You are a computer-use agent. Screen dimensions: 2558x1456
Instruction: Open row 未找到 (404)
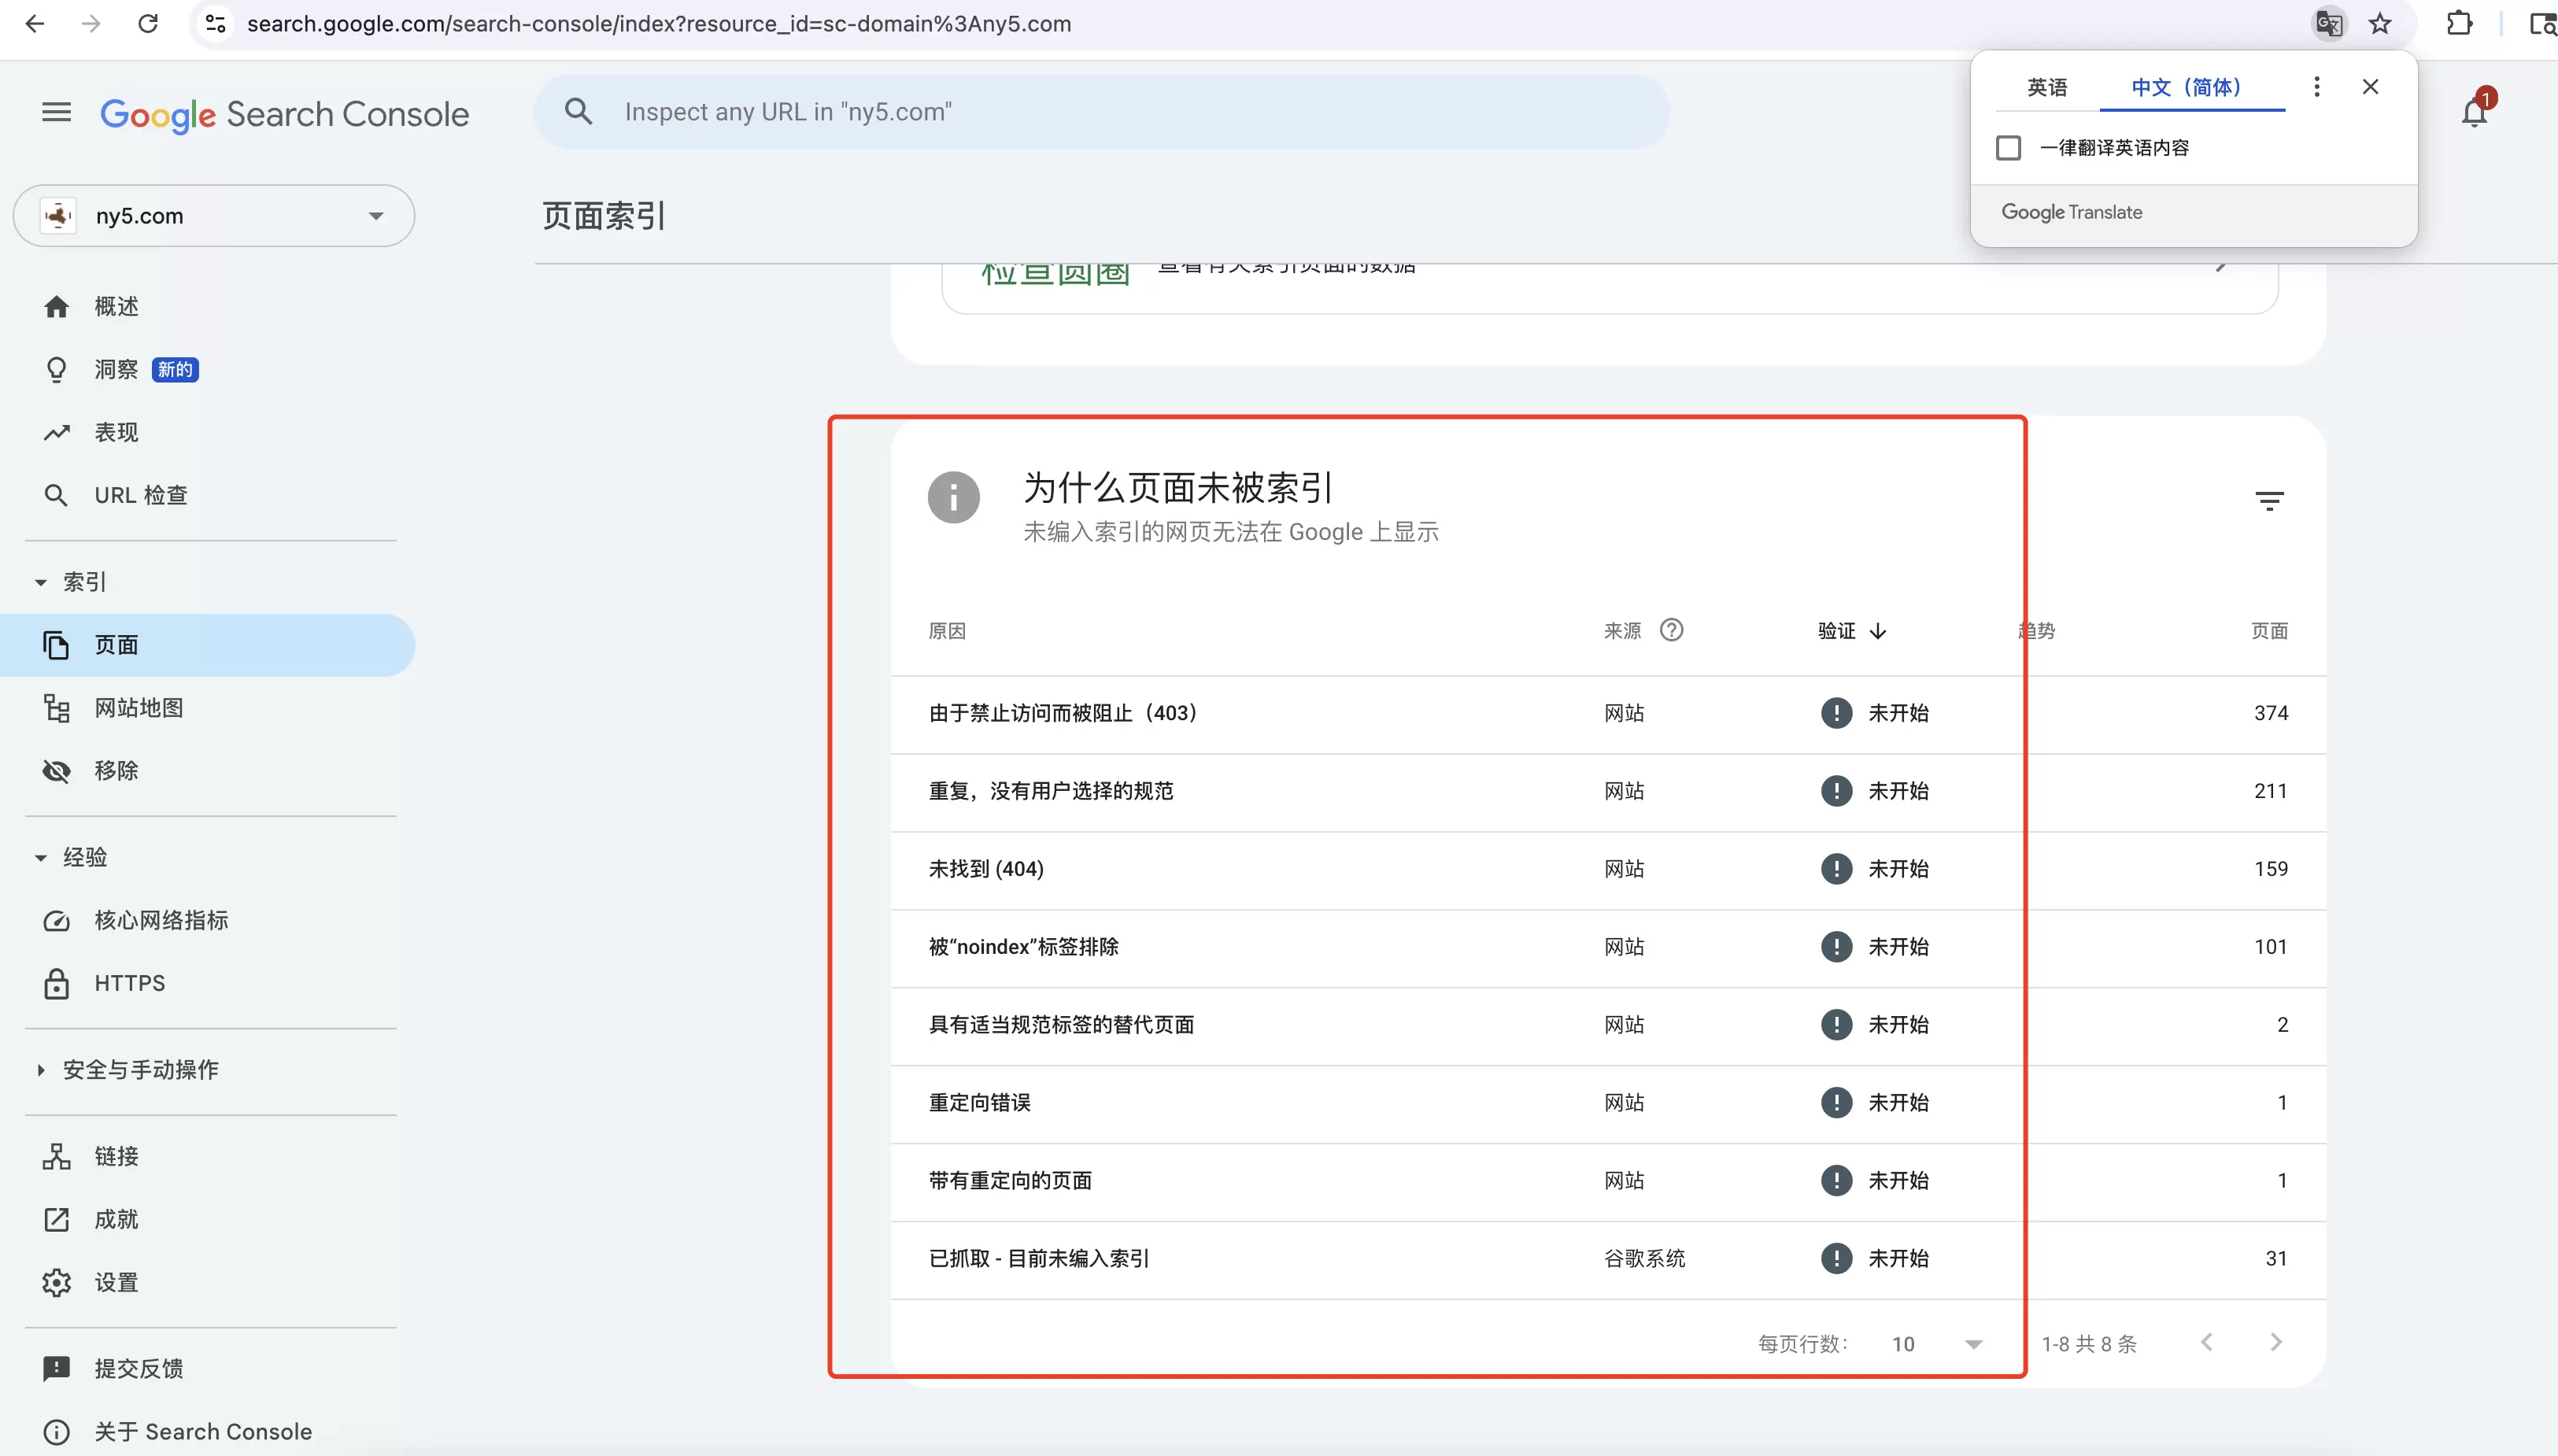click(1608, 869)
